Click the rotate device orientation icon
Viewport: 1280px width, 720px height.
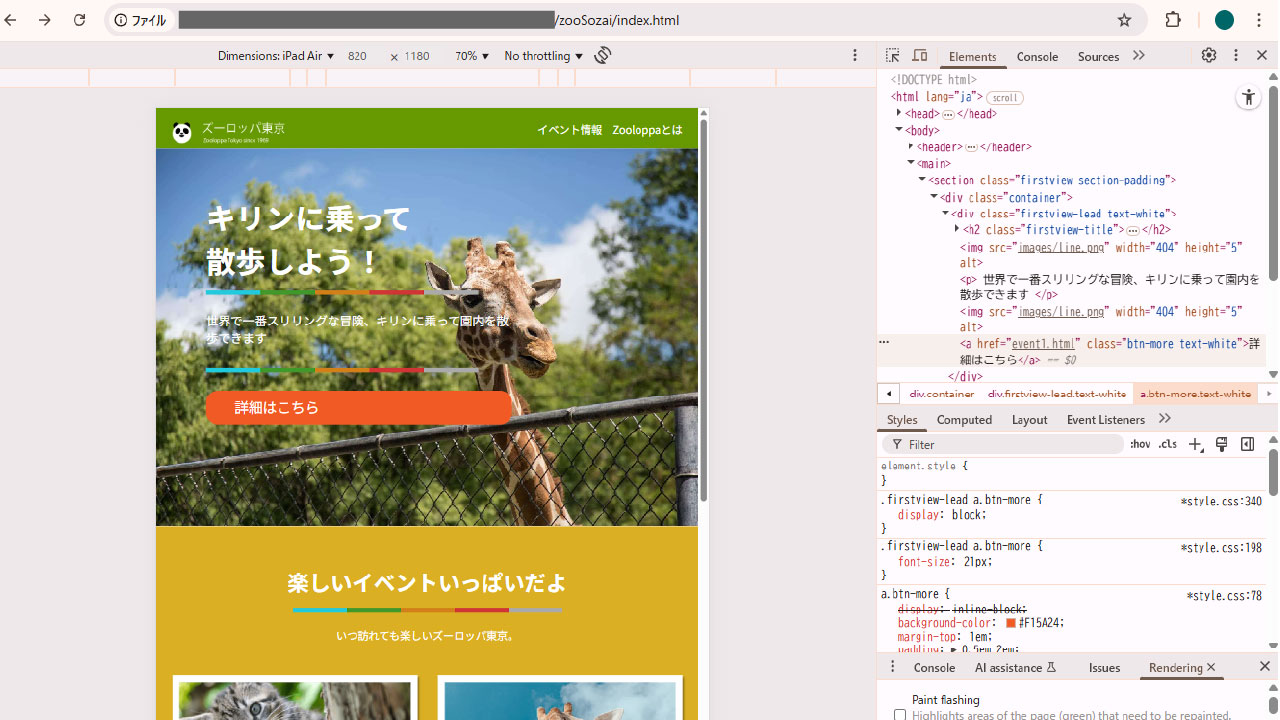(x=602, y=55)
